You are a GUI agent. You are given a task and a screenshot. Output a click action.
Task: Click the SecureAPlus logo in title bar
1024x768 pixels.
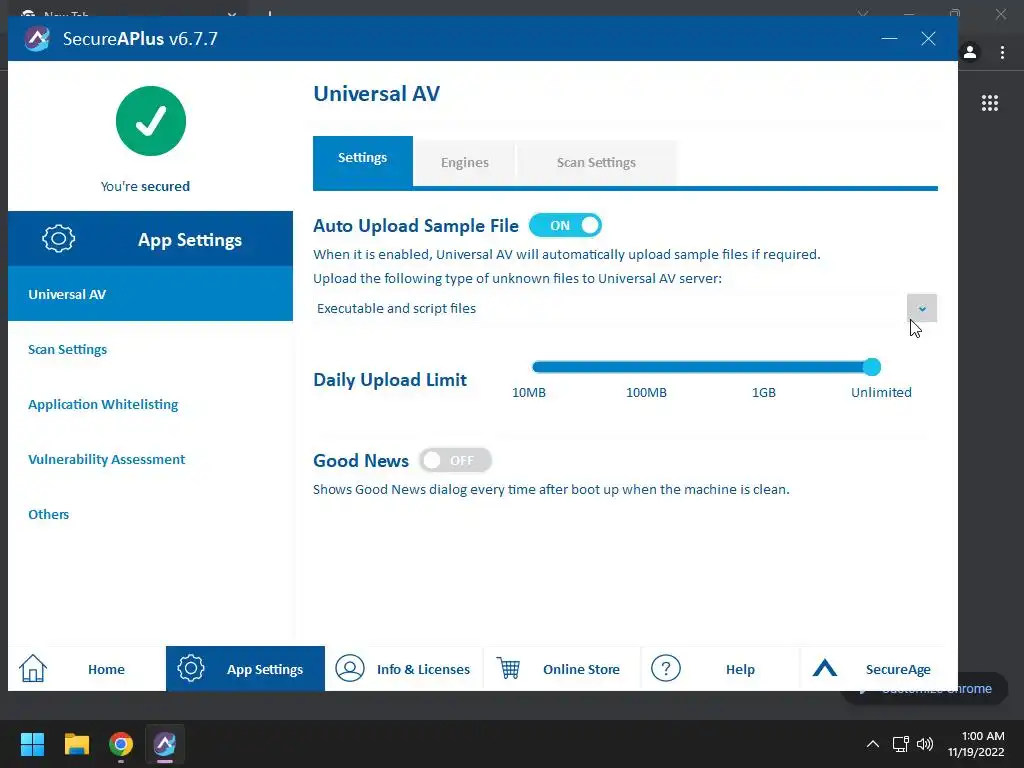37,39
